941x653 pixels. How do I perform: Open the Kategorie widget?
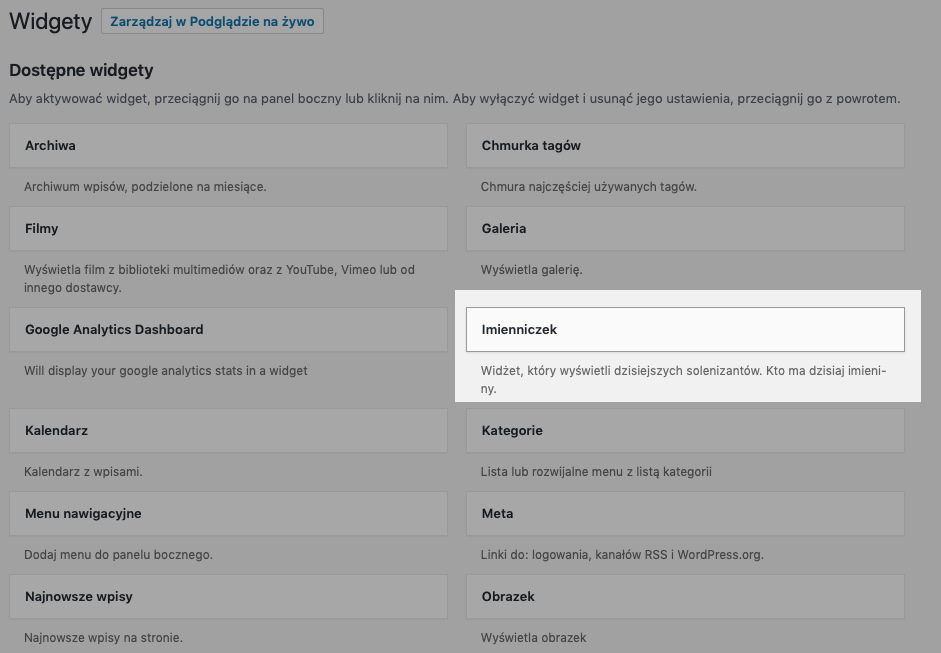685,431
